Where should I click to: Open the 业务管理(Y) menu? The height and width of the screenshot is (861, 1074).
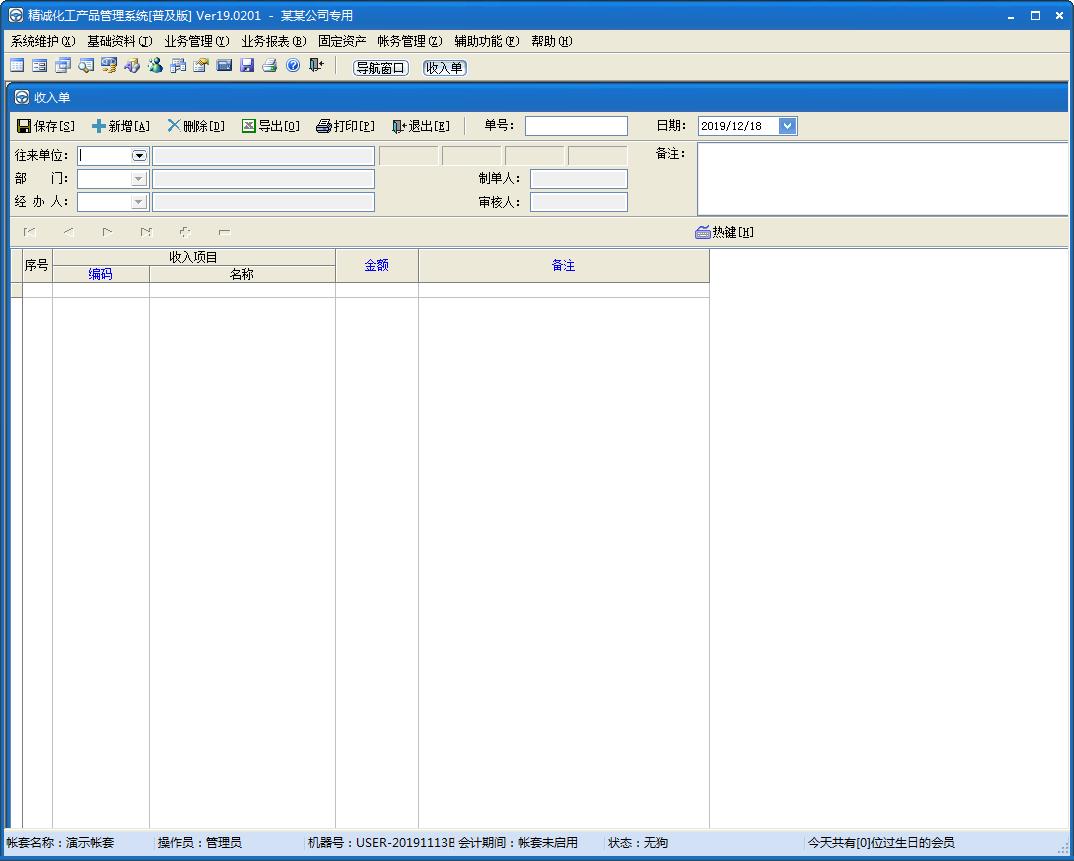click(x=197, y=41)
